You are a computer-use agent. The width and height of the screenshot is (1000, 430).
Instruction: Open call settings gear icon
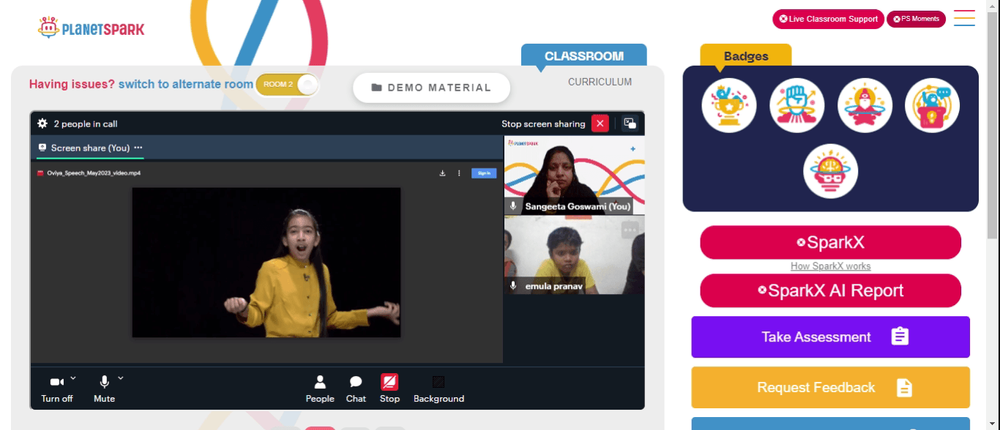coord(42,123)
